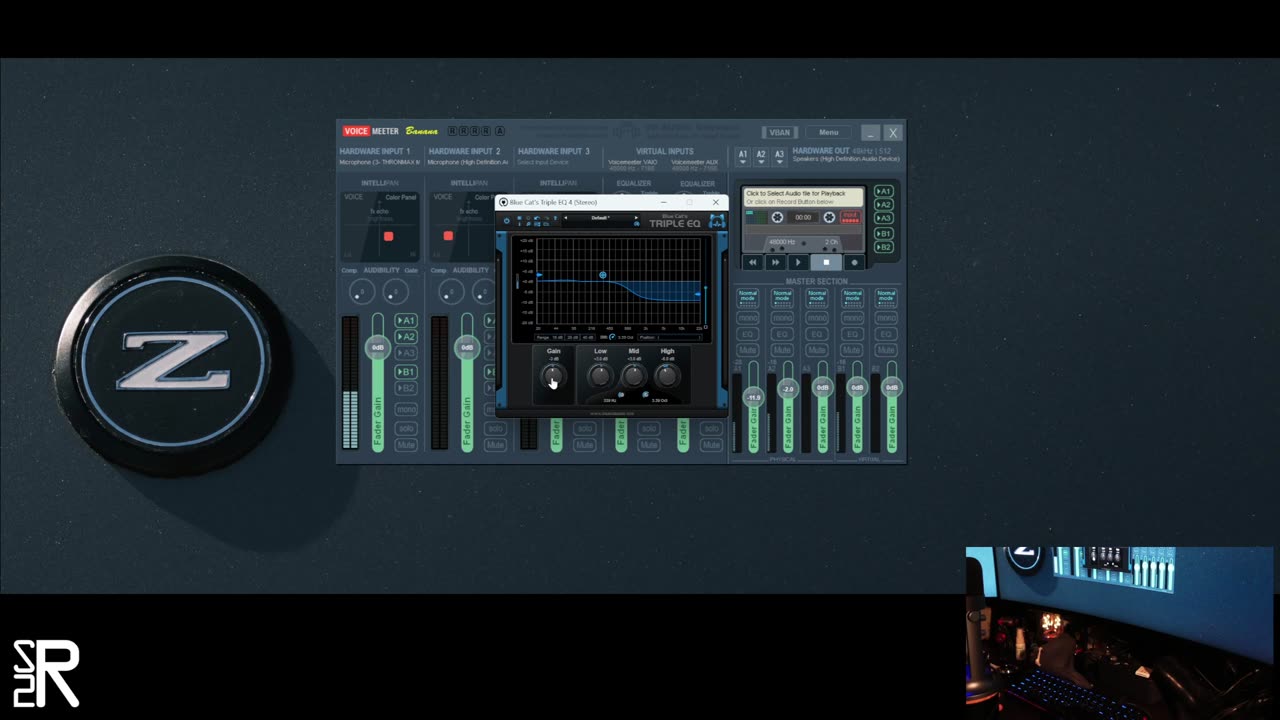Screen dimensions: 1280x720
Task: Click the red Intellipan marker on Hardware Input 2
Action: point(448,236)
